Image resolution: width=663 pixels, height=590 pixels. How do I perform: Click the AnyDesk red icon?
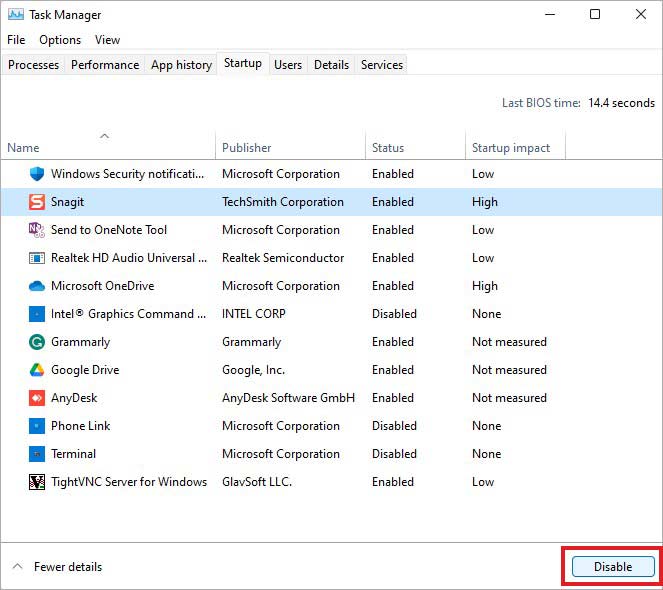(x=37, y=398)
